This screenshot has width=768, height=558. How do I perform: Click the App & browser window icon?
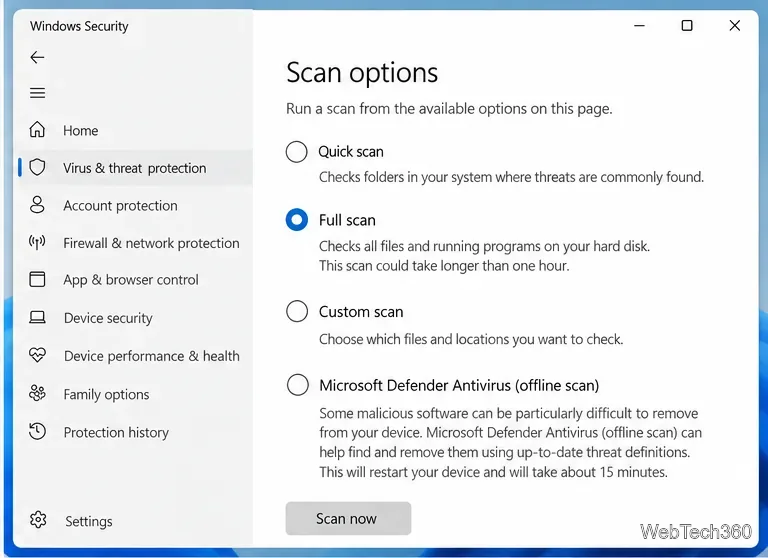click(x=37, y=279)
